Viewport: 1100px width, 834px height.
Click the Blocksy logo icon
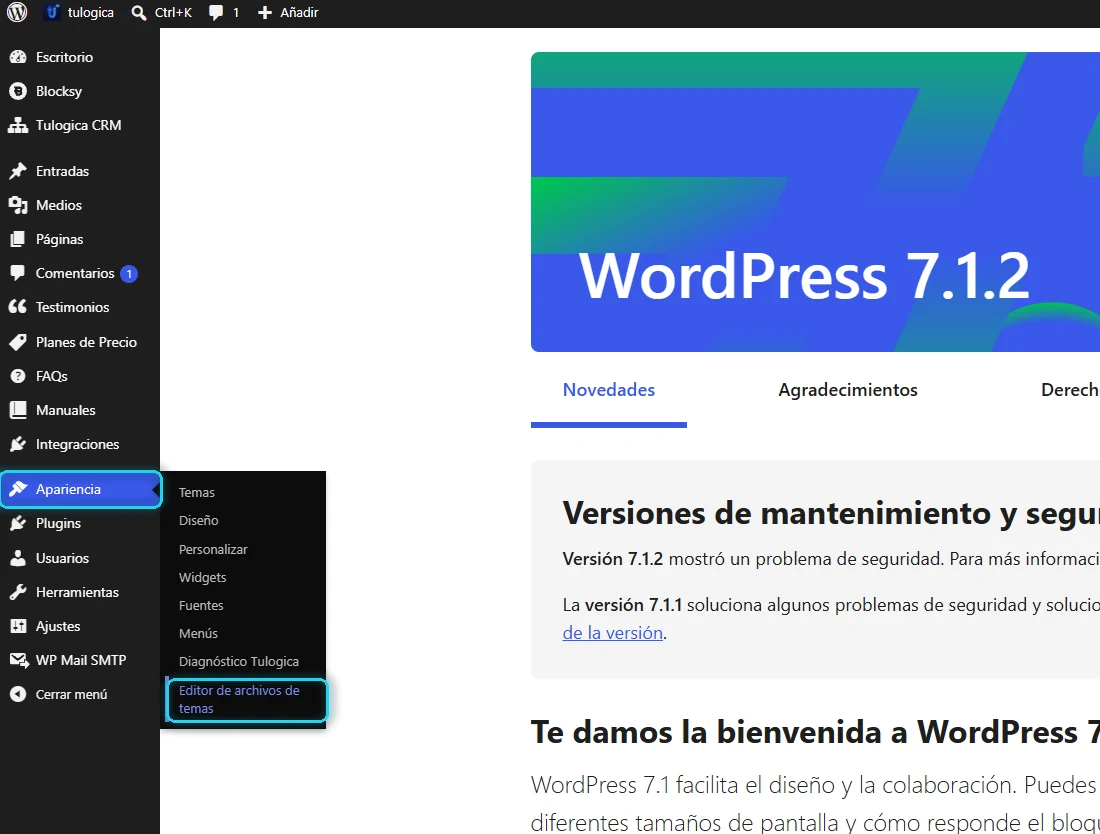18,91
